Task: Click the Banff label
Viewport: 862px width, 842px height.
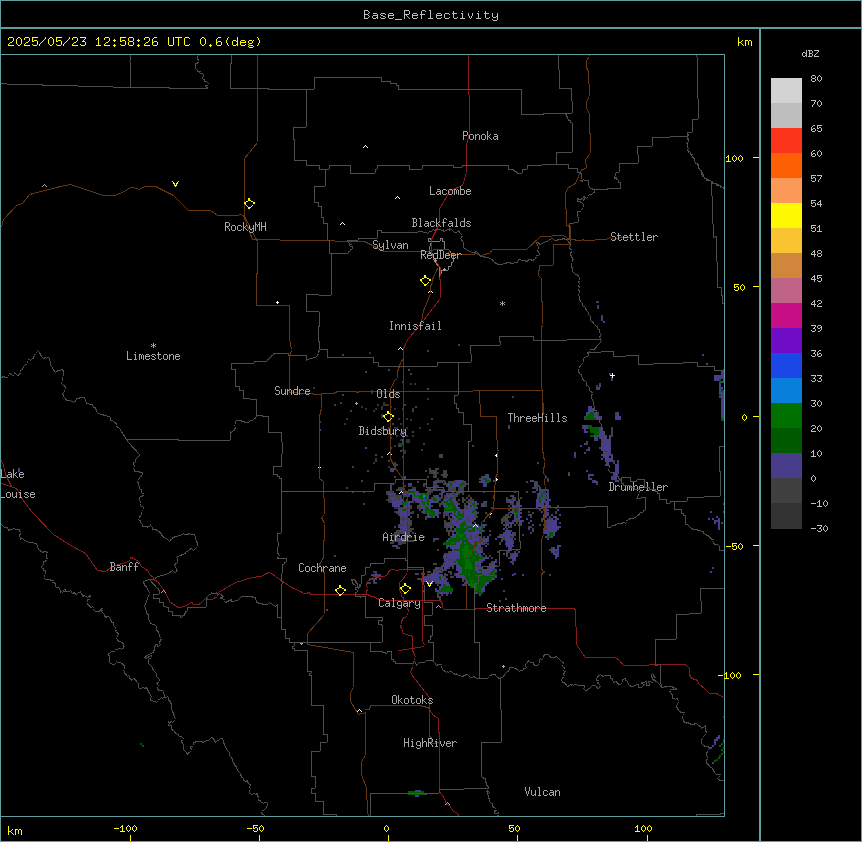Action: tap(124, 567)
